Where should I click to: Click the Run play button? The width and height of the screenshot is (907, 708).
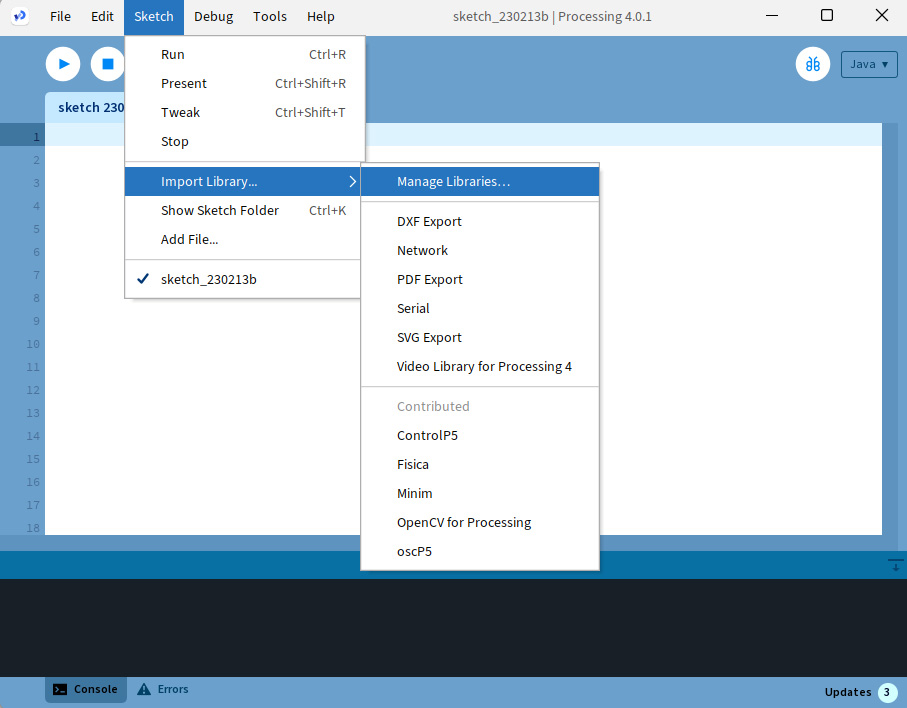click(63, 64)
